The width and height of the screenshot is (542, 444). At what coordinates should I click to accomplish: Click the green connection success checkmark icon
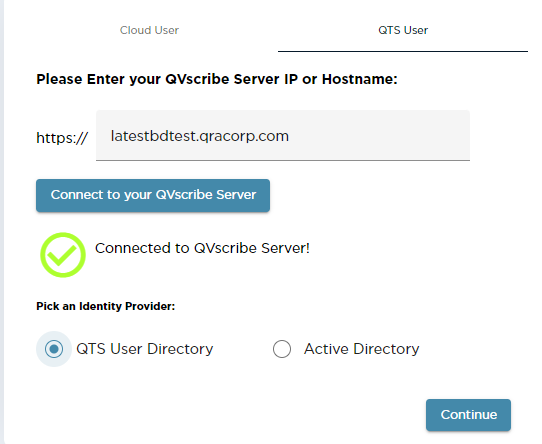63,255
